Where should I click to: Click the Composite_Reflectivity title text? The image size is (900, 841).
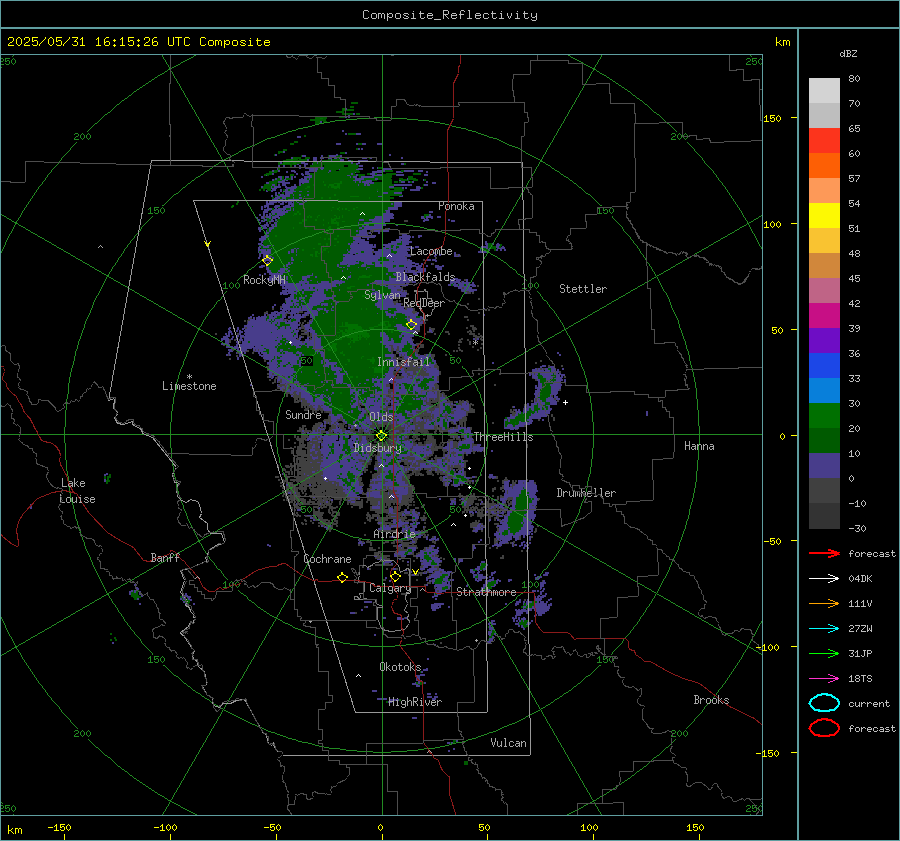click(x=450, y=15)
